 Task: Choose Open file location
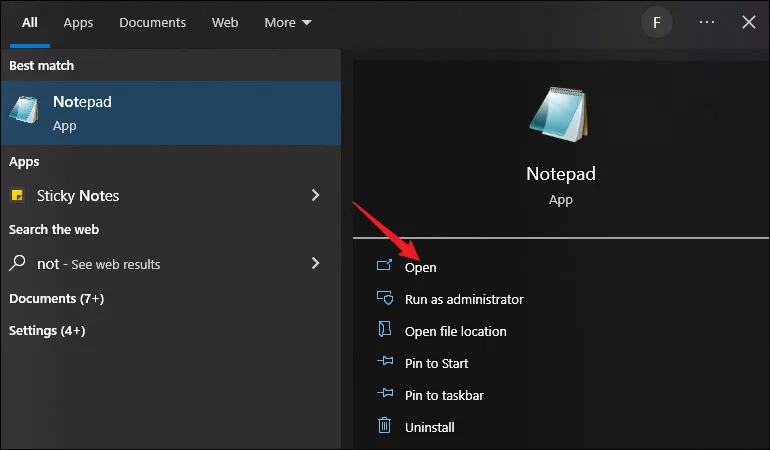[455, 332]
